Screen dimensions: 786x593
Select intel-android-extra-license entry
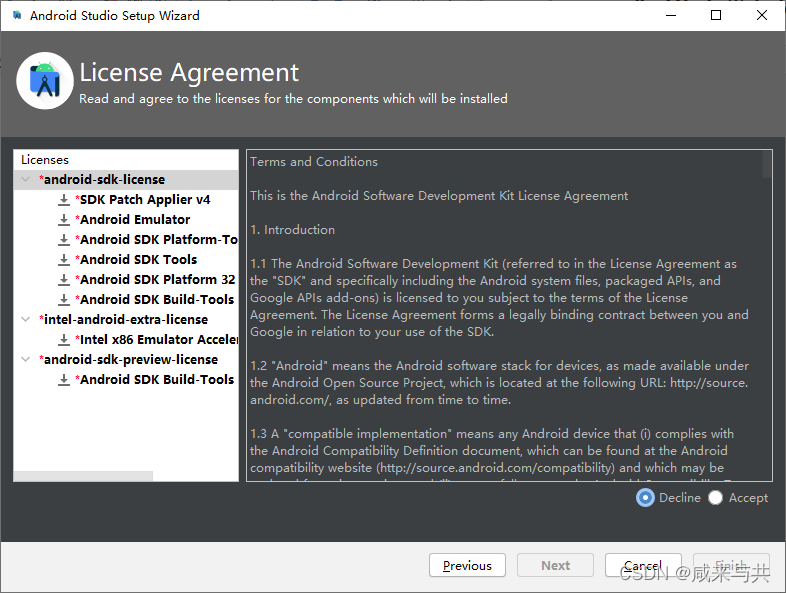point(123,320)
